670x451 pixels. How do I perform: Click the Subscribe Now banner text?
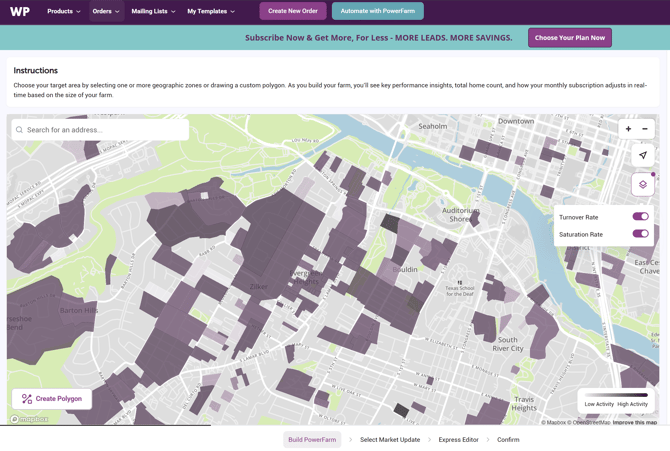coord(379,38)
